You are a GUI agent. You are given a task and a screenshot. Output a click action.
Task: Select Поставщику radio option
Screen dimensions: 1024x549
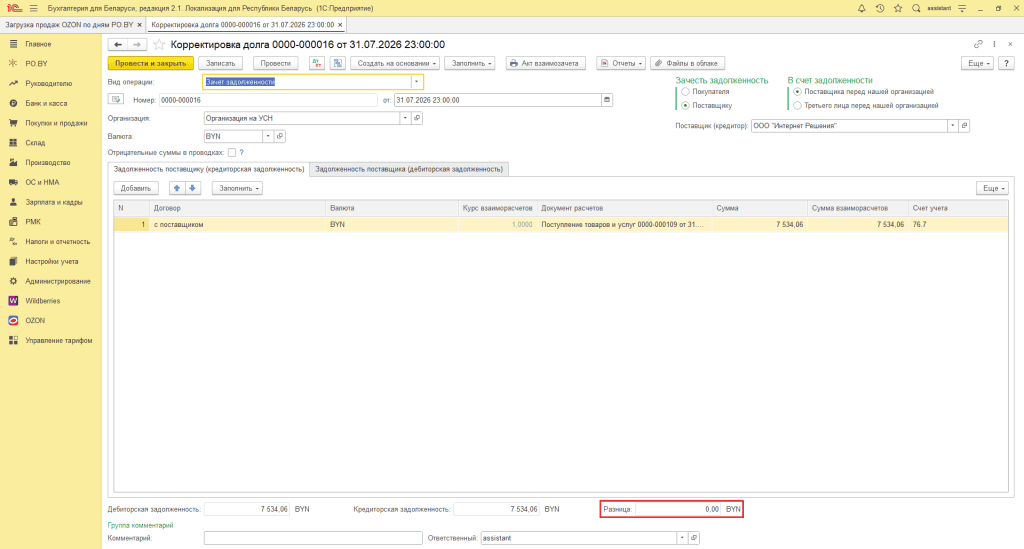click(685, 105)
